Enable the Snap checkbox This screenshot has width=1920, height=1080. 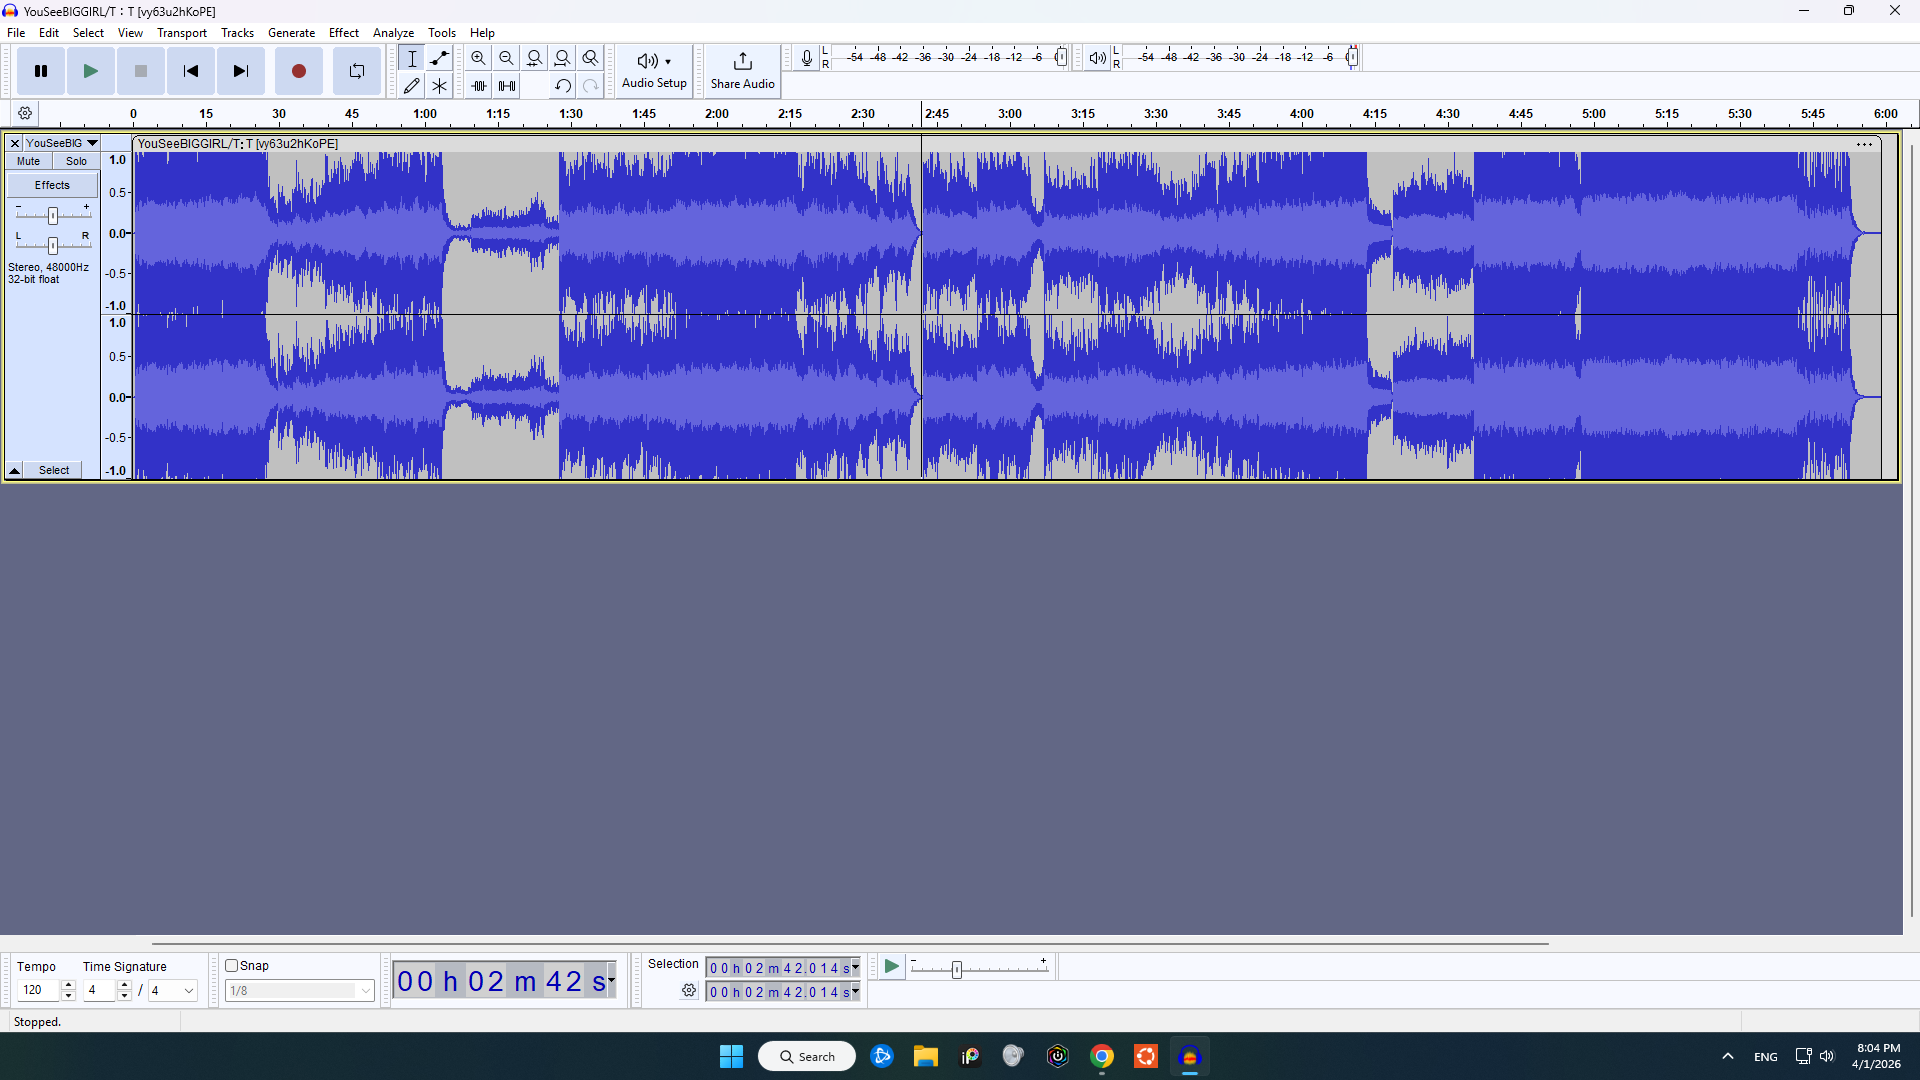click(x=229, y=965)
